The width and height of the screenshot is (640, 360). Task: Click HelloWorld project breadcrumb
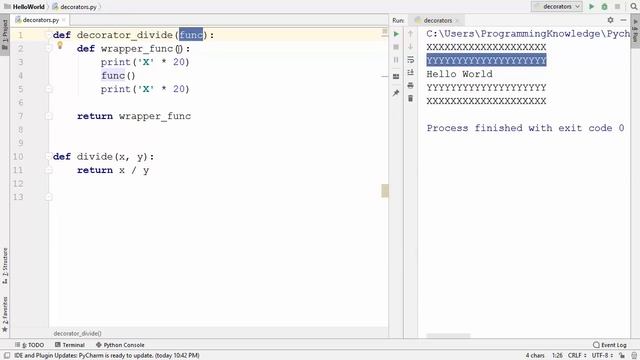point(24,7)
